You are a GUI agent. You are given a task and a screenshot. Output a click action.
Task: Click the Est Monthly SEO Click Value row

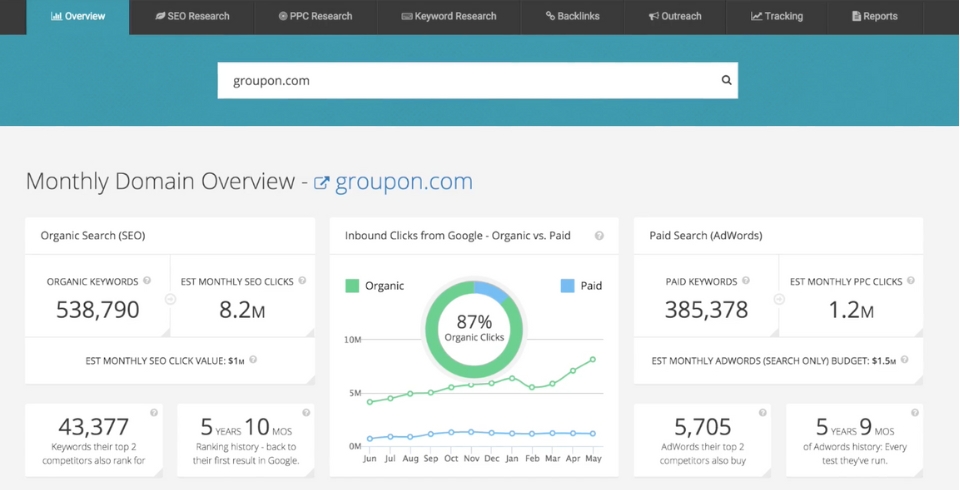[170, 361]
